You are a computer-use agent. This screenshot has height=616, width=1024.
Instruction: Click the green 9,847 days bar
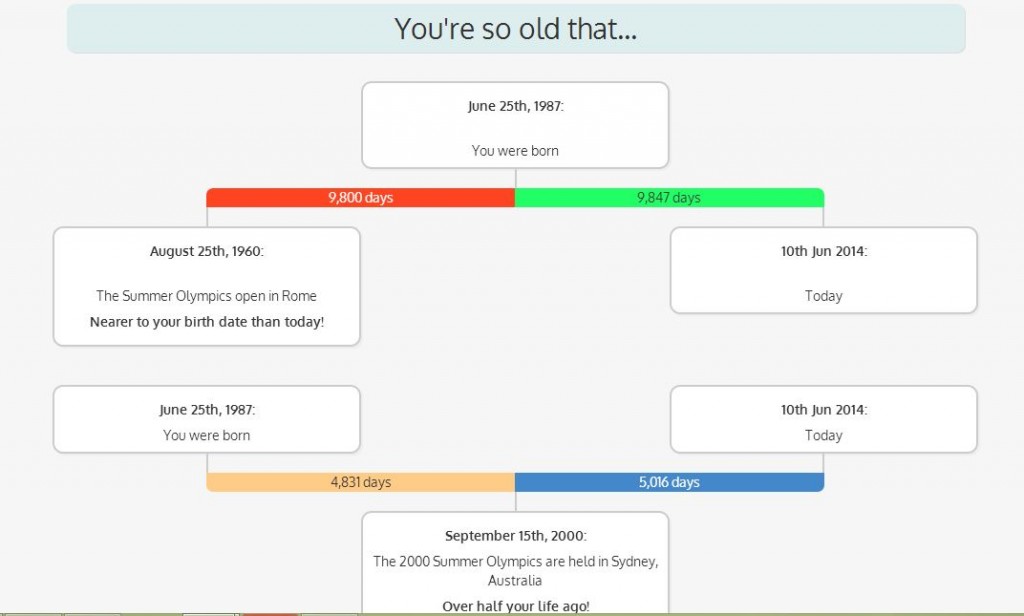pos(669,198)
